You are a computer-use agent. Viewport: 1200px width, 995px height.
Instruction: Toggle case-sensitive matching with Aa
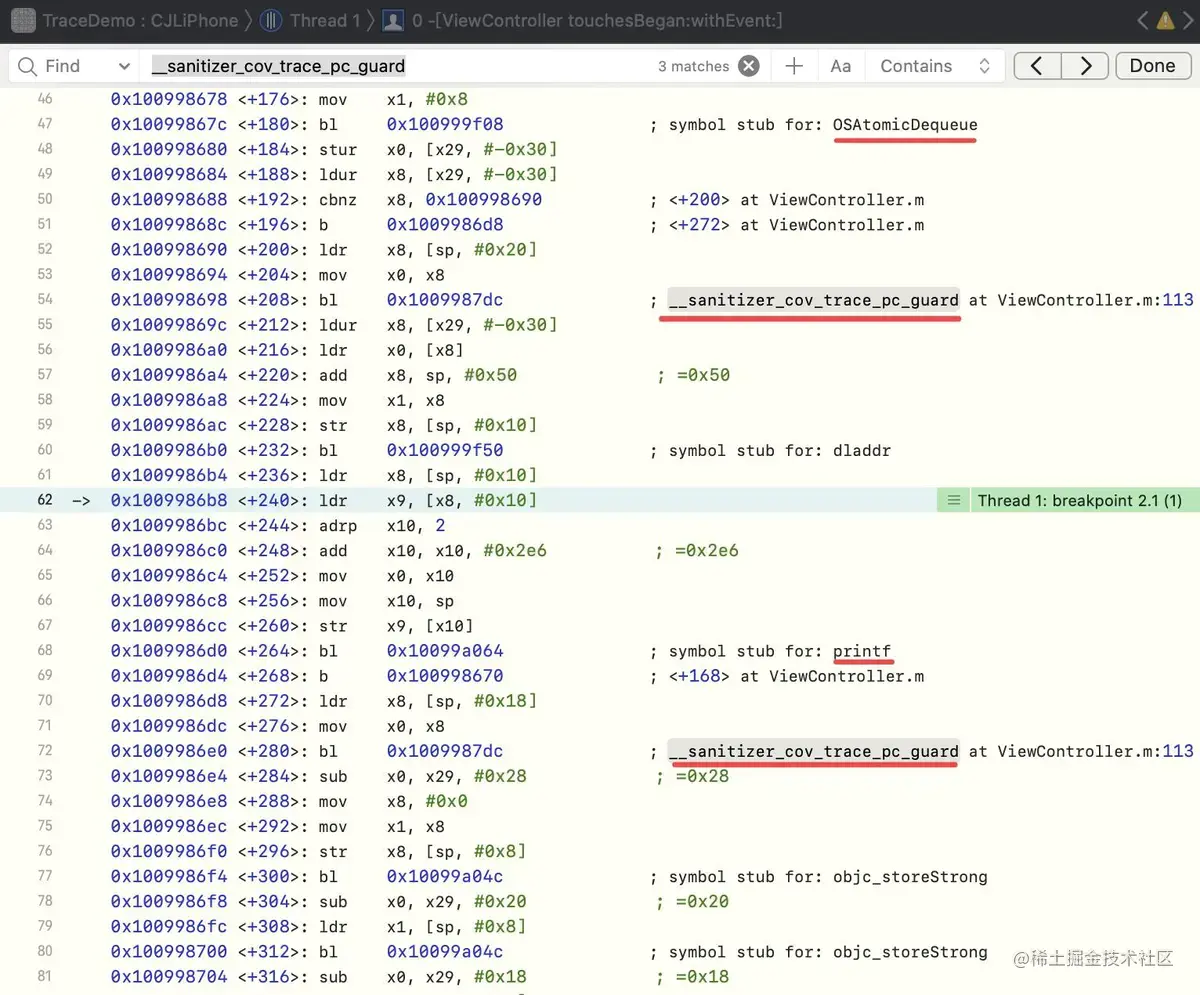tap(841, 66)
